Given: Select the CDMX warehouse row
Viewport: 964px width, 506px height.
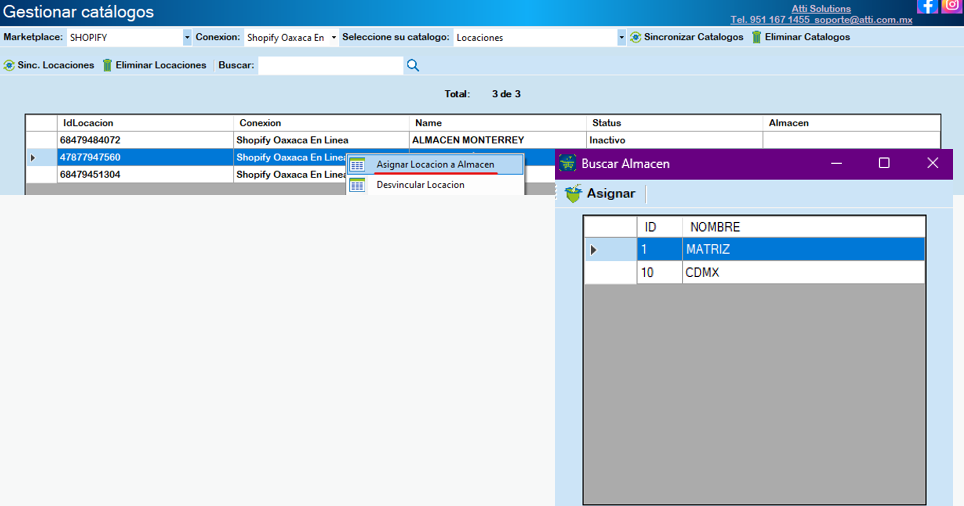Looking at the screenshot, I should [780, 273].
